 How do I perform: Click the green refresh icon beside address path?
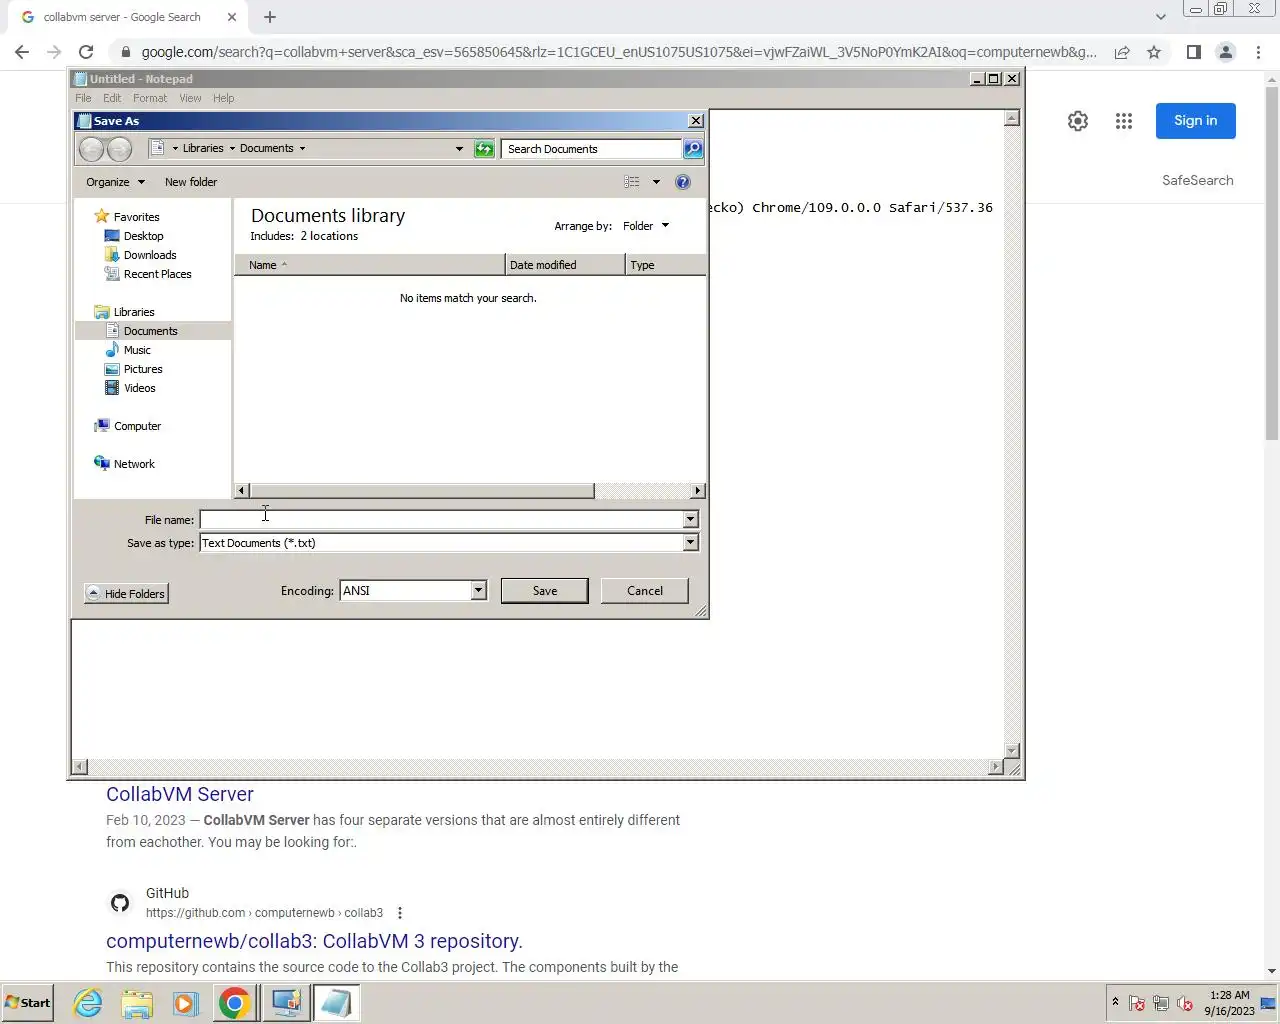click(x=484, y=149)
